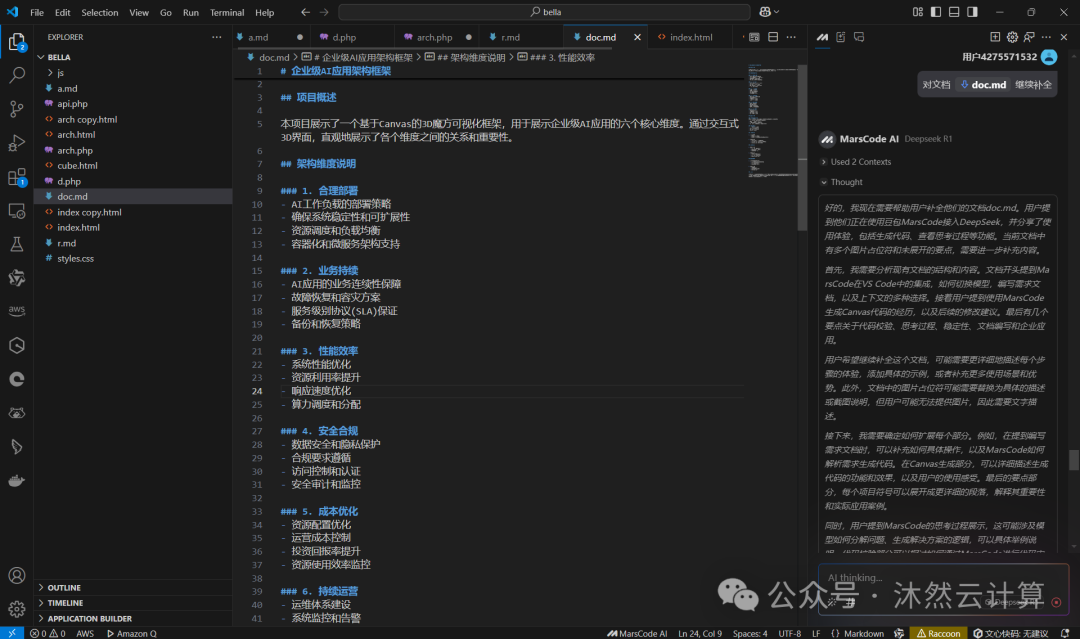The height and width of the screenshot is (639, 1080).
Task: Click Ln 24, Col 9 indicator
Action: [x=700, y=633]
